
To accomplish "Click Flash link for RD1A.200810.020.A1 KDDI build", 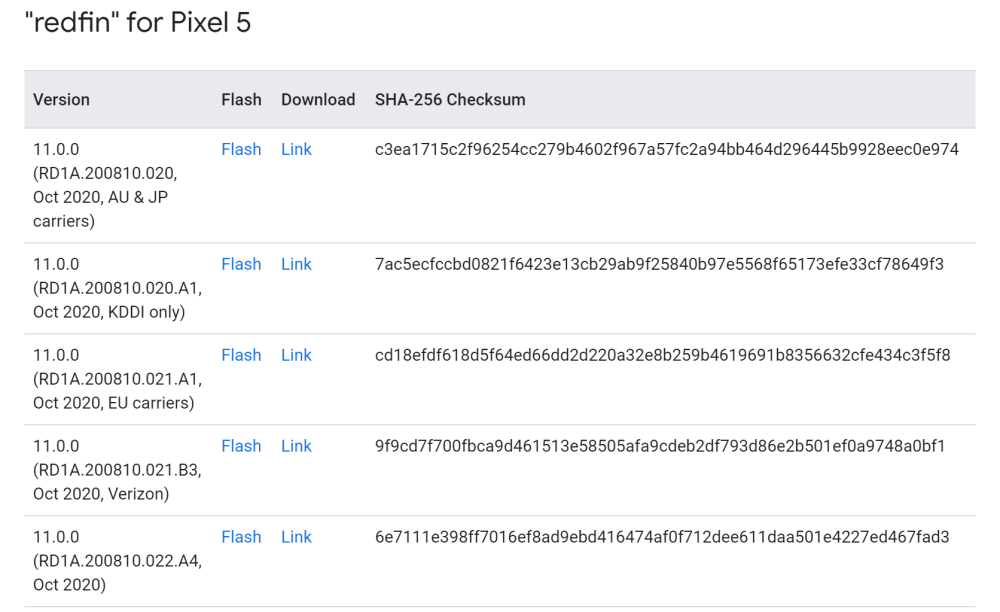I will (241, 264).
